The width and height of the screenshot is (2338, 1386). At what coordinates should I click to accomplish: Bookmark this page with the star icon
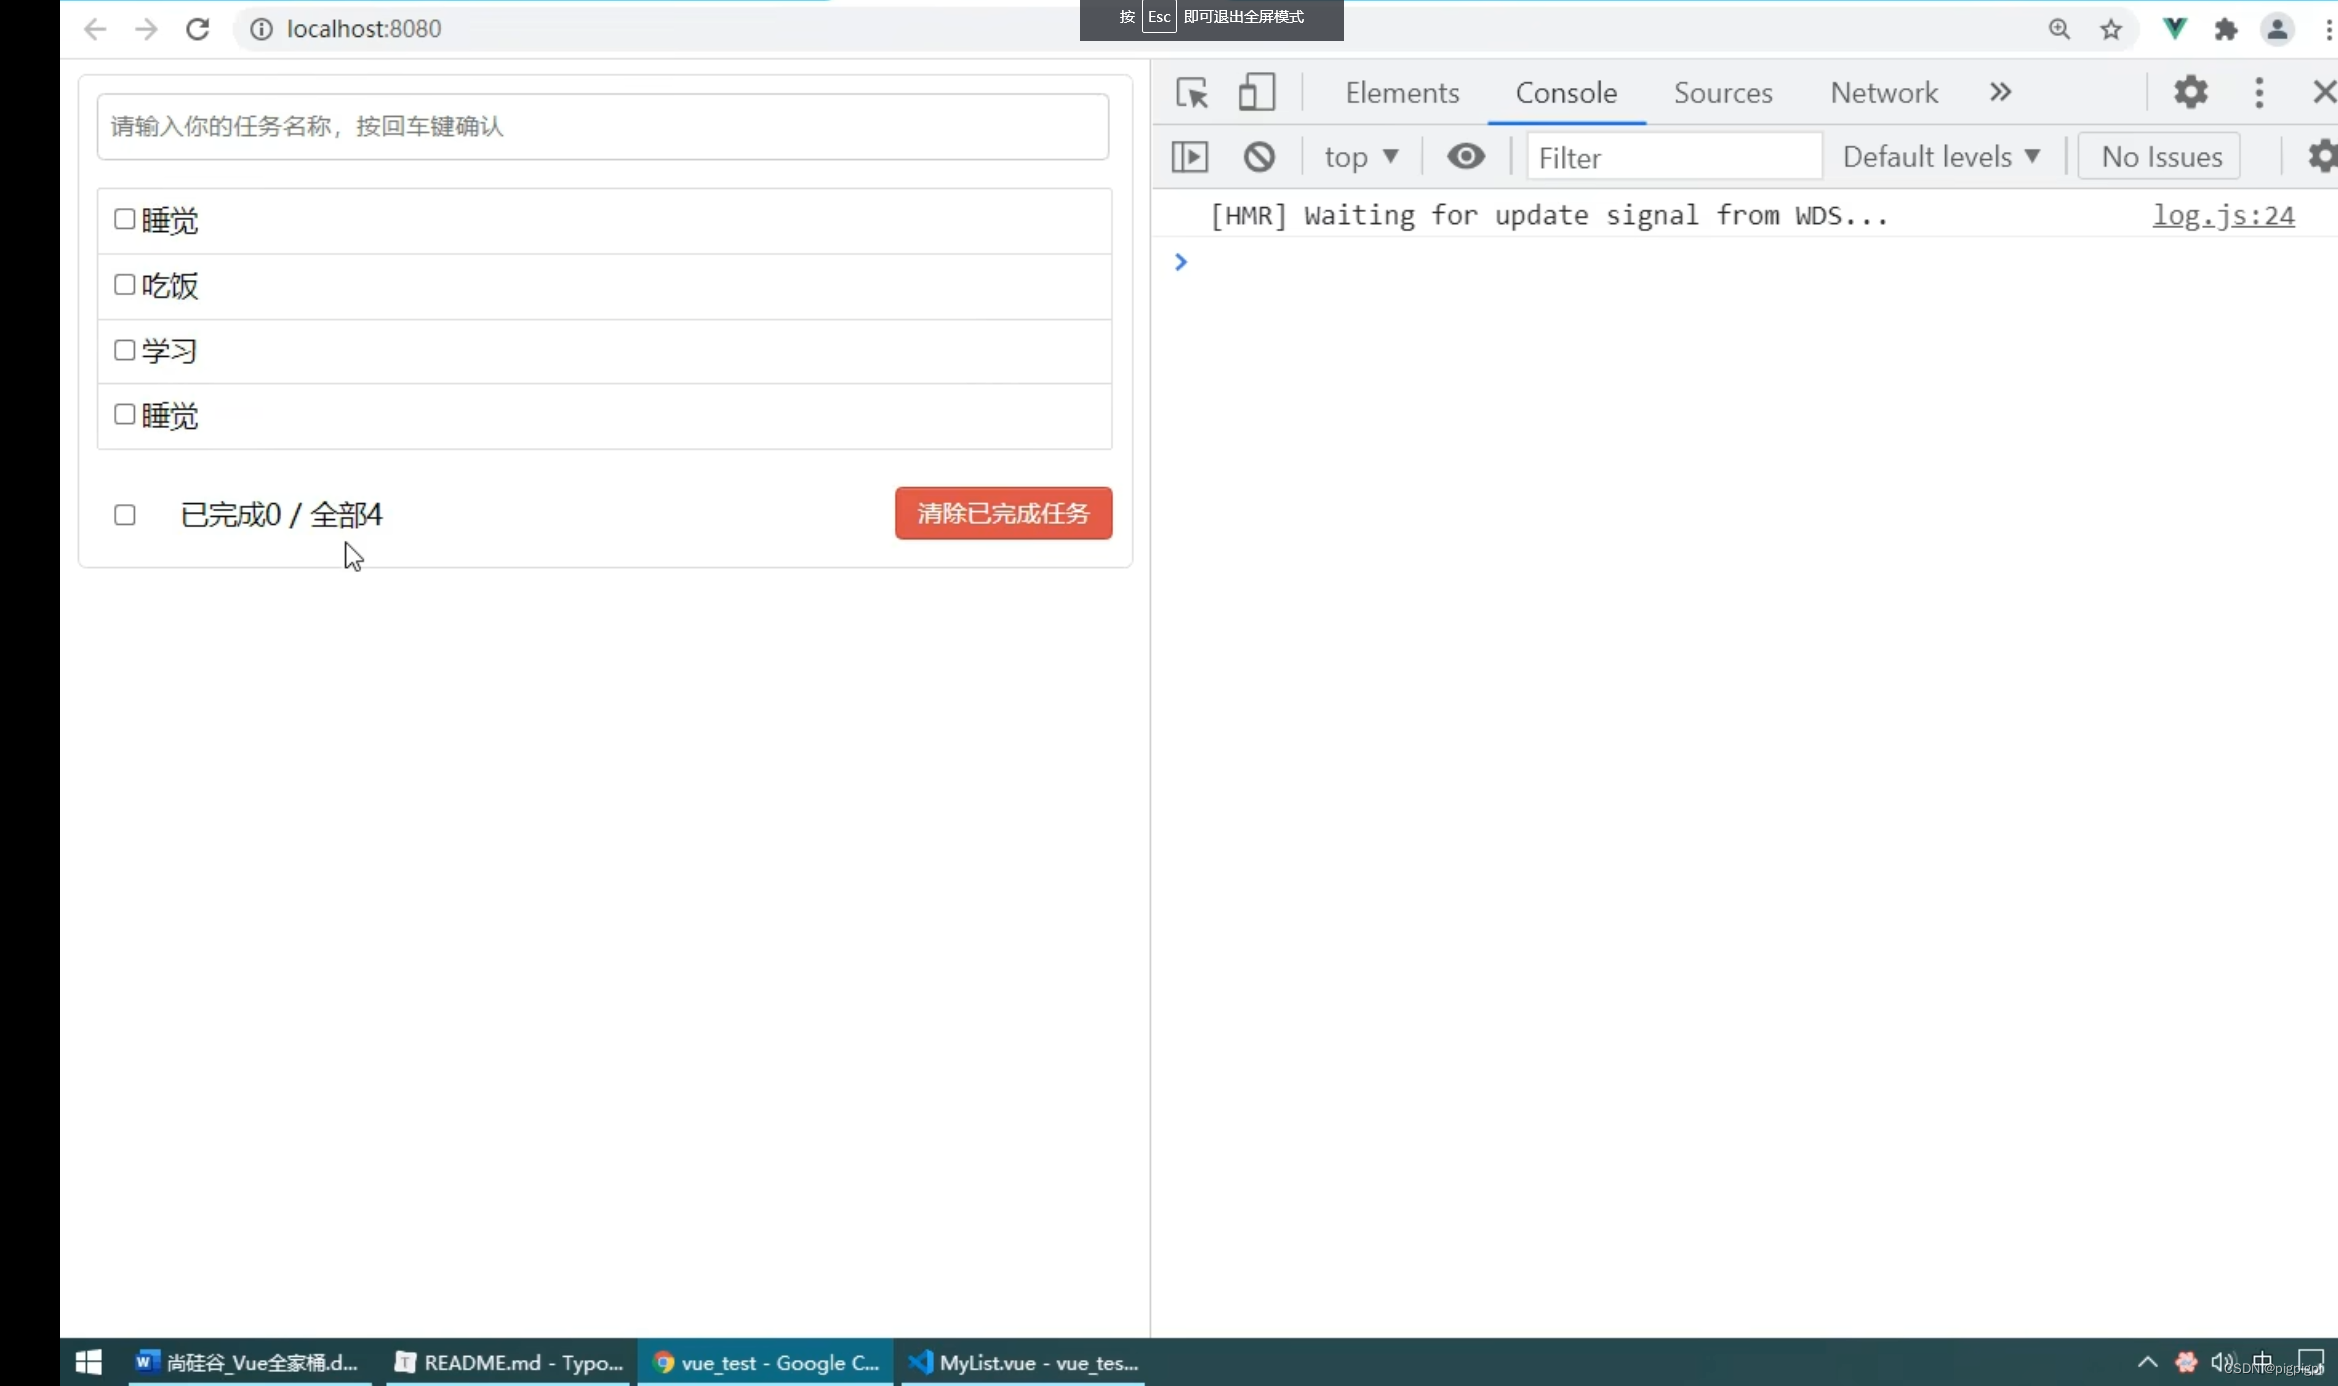click(2111, 29)
